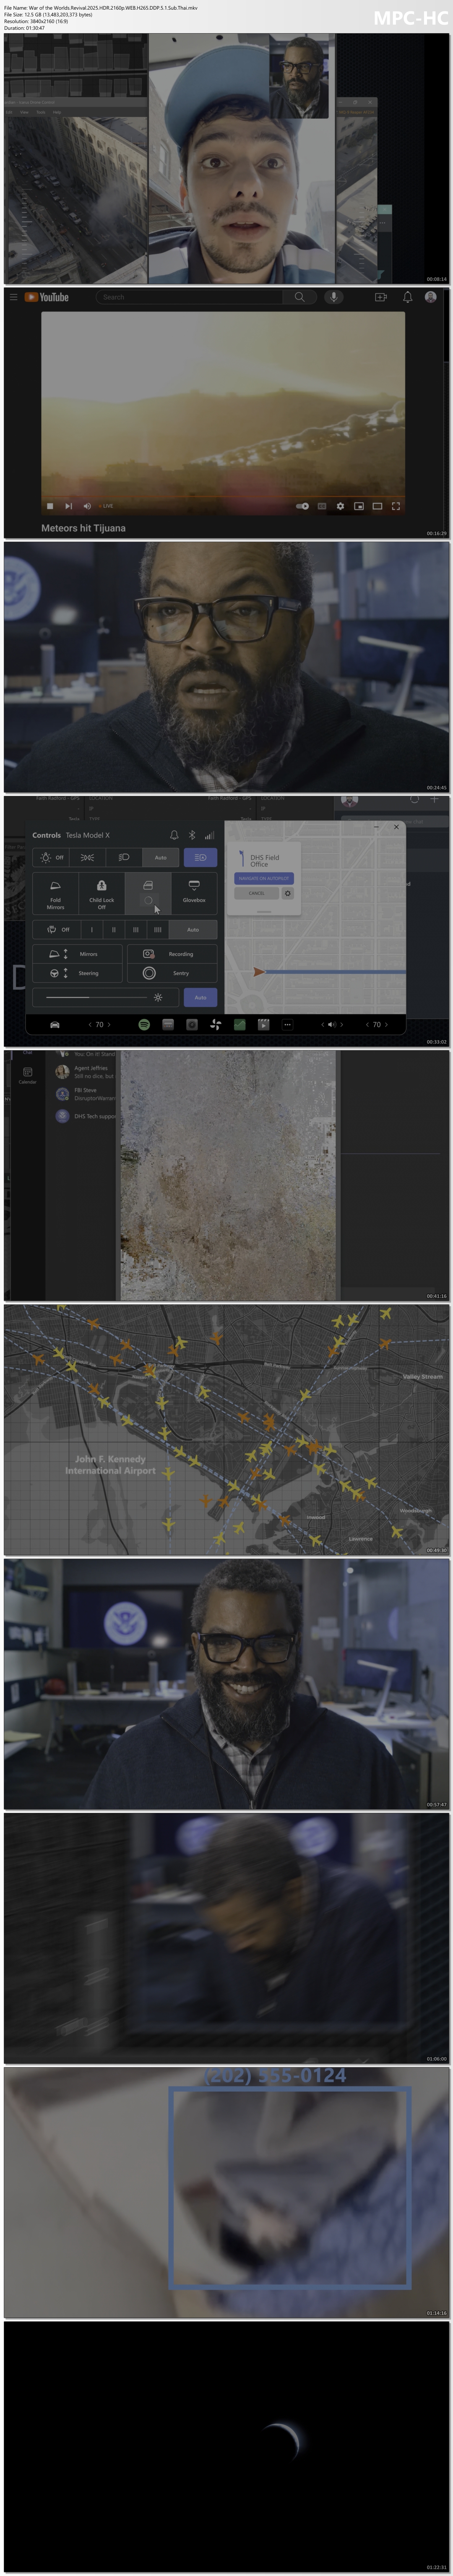Set Tesla brightness to Auto
The image size is (453, 2576).
click(x=200, y=997)
